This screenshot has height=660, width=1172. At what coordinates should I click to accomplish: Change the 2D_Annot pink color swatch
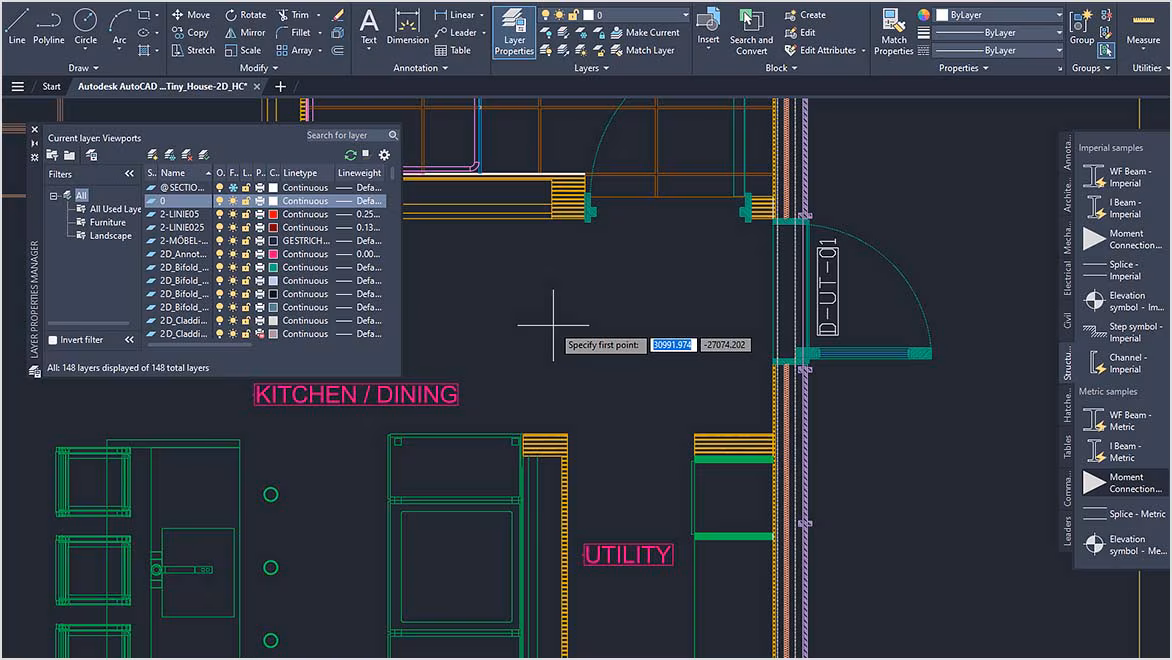pyautogui.click(x=274, y=254)
